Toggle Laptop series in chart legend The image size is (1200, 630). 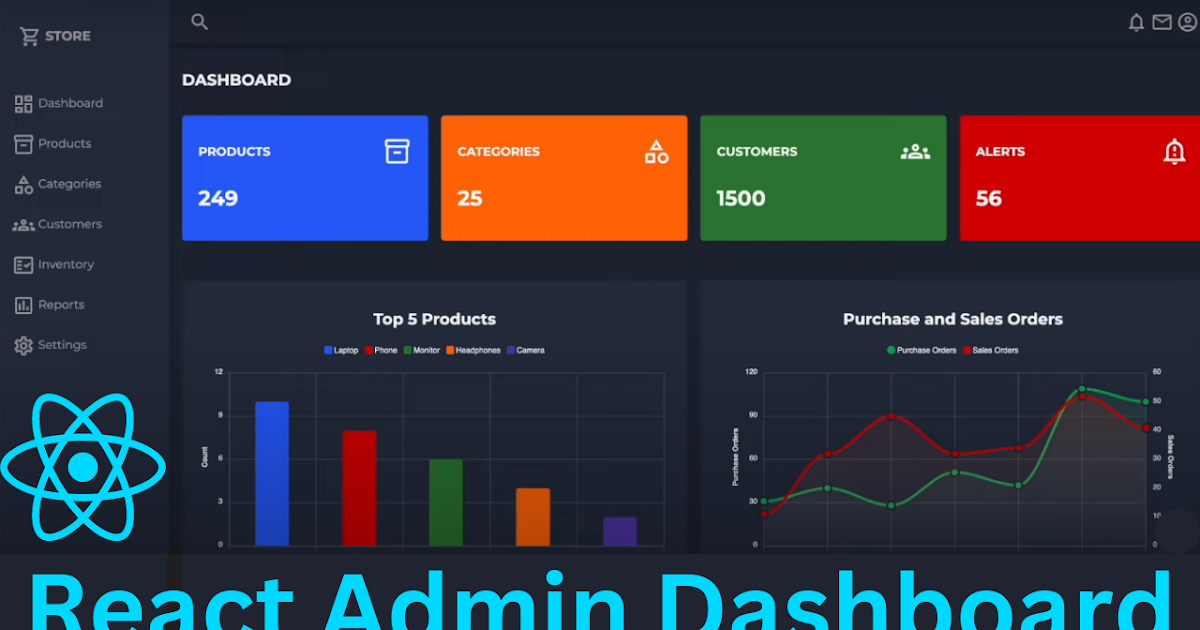click(341, 351)
